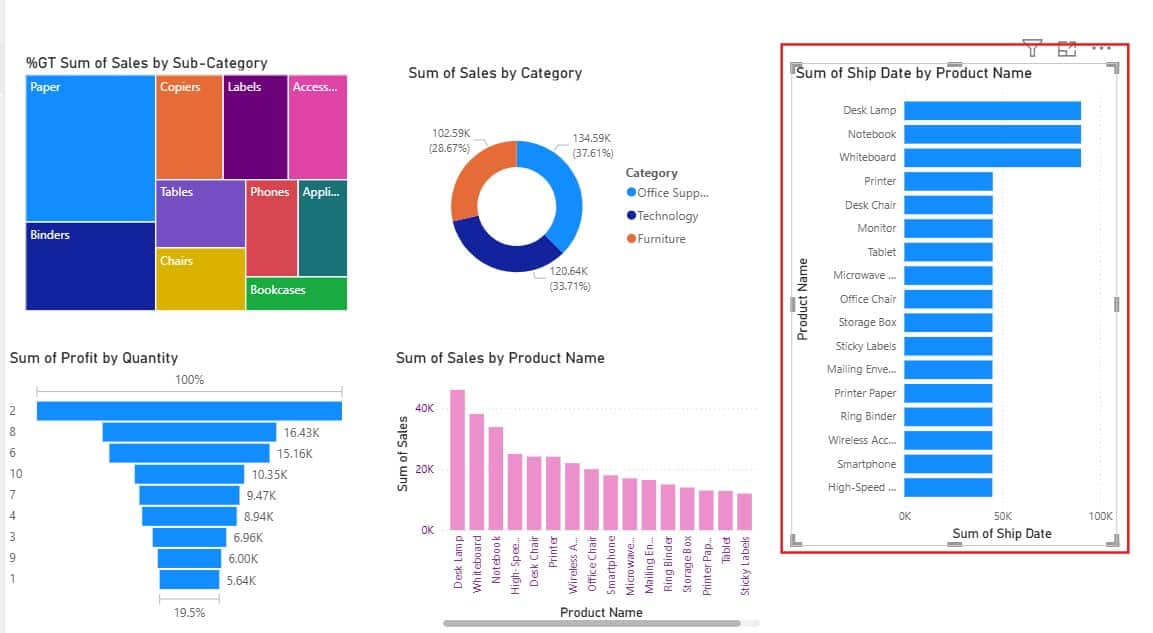The height and width of the screenshot is (633, 1153).
Task: Select the funnel bar labeled 6.00K
Action: pyautogui.click(x=189, y=558)
